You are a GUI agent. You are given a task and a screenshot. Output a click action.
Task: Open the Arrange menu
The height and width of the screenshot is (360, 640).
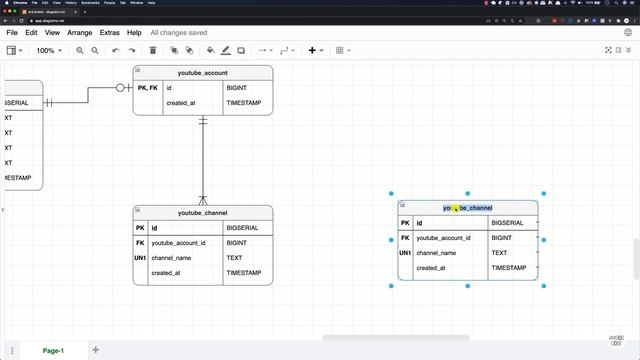[x=80, y=33]
